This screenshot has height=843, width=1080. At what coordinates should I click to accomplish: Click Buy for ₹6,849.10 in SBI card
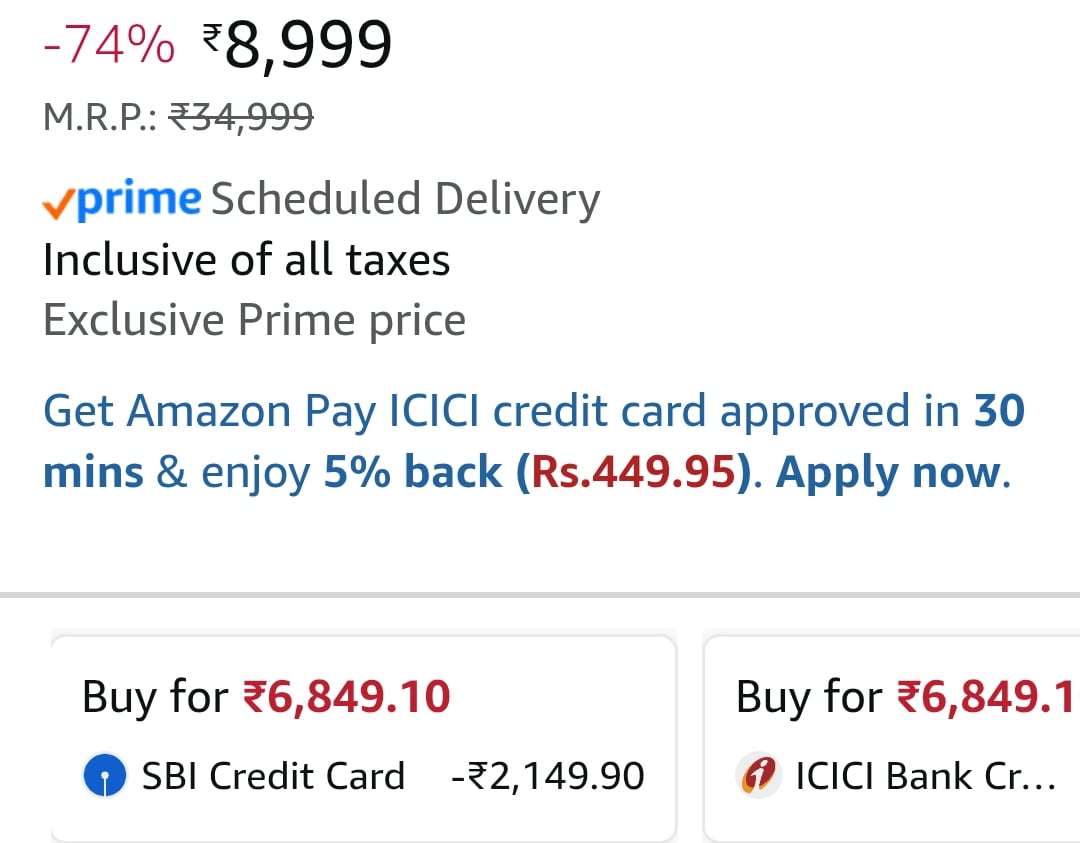click(x=266, y=696)
